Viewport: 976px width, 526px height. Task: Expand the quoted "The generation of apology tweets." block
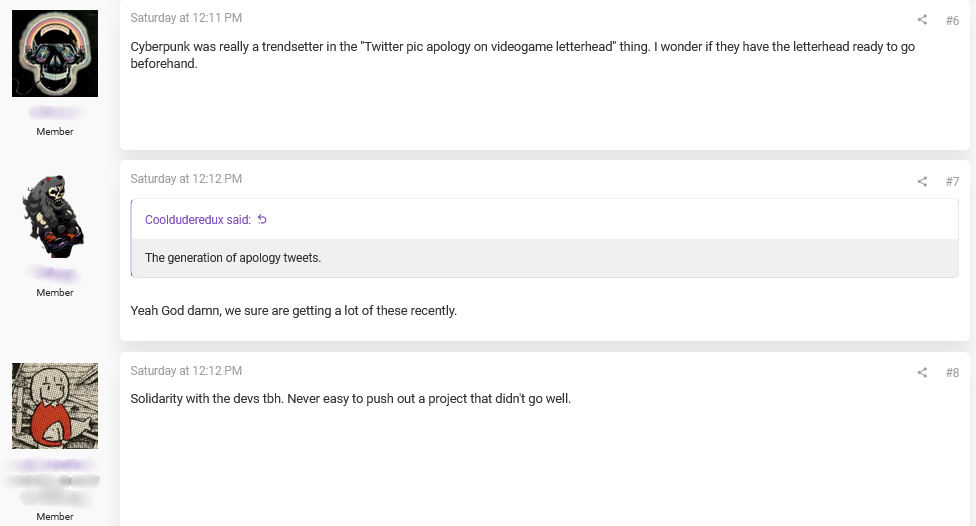click(544, 258)
